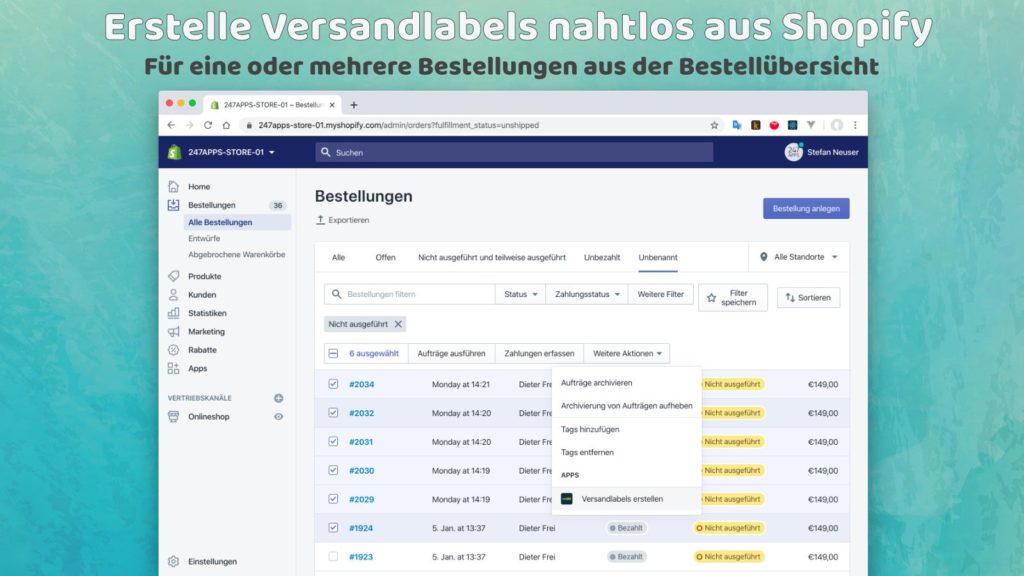
Task: Click the Filter speichern button
Action: tap(733, 298)
